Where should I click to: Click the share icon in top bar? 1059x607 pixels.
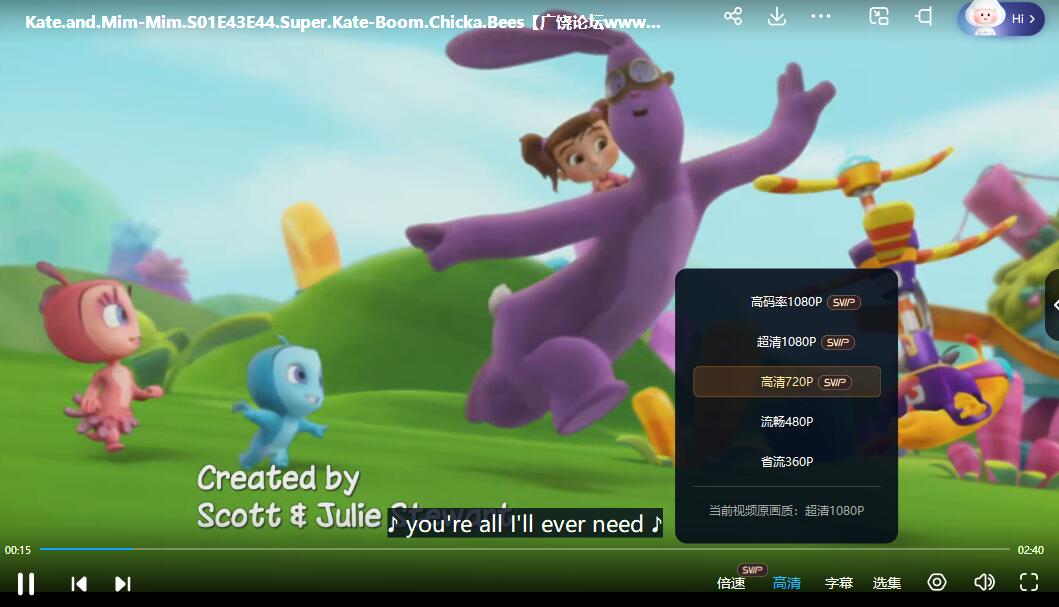click(x=733, y=16)
